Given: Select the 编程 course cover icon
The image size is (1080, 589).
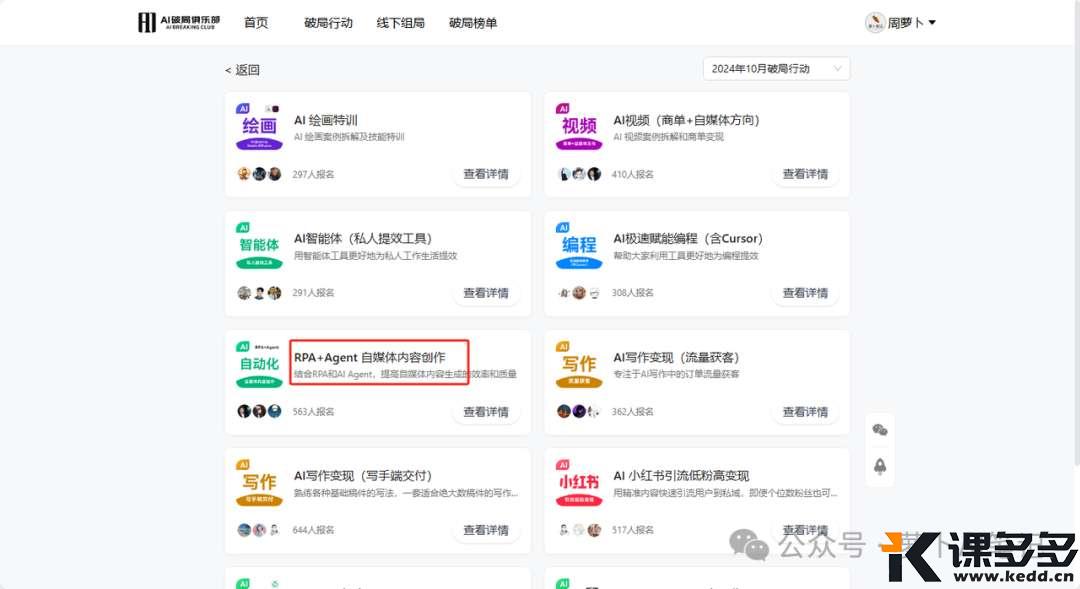Looking at the screenshot, I should tap(579, 246).
